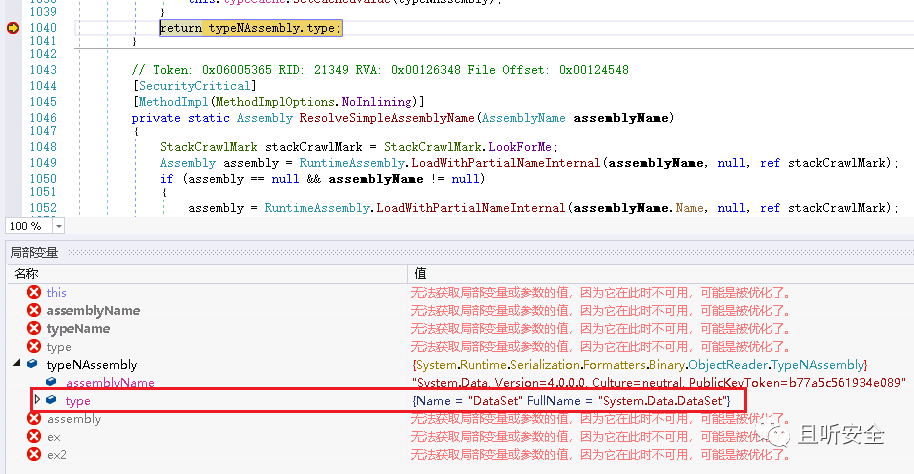This screenshot has width=914, height=474.
Task: Click the error icon beside typeName
Action: 34,328
